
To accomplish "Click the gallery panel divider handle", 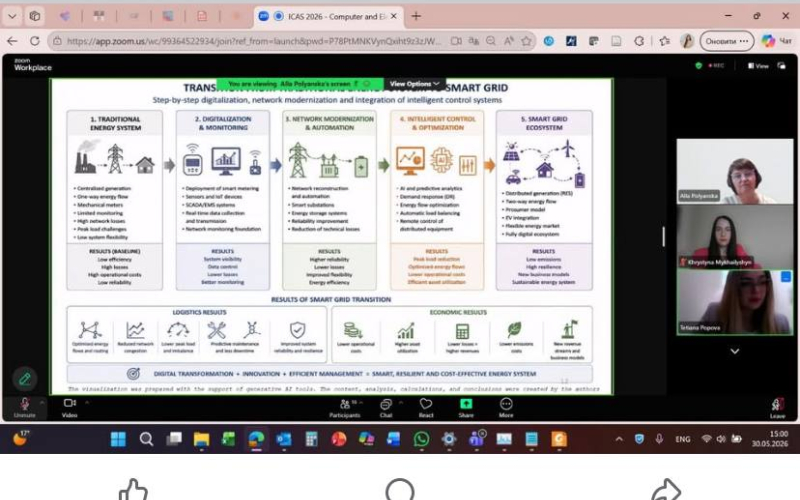I will tap(663, 237).
